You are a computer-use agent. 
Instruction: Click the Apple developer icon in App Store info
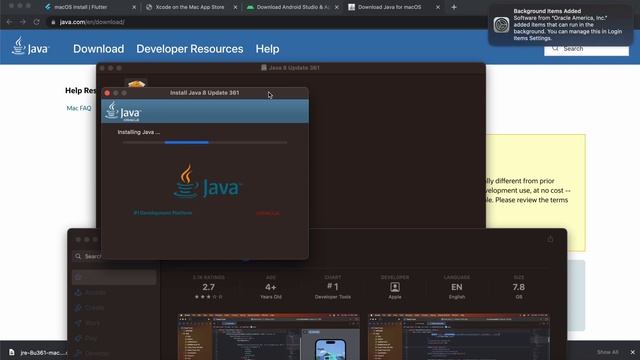click(x=395, y=287)
